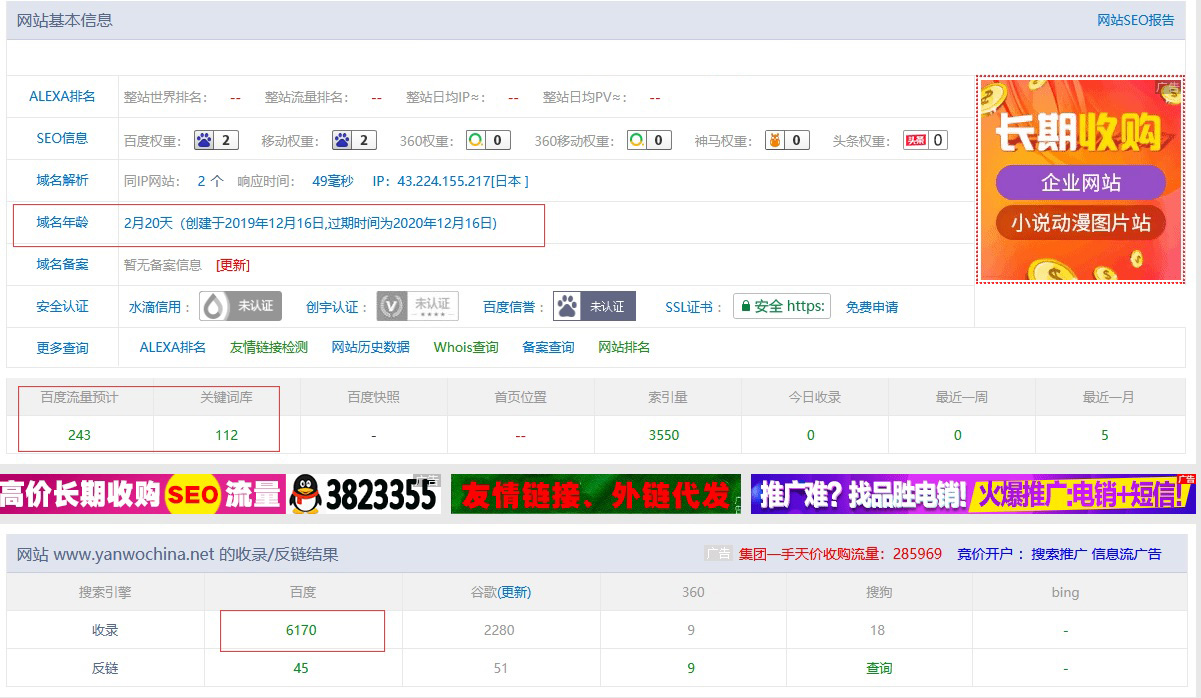The image size is (1201, 698).
Task: Click the 更多查询 row label
Action: tap(62, 348)
